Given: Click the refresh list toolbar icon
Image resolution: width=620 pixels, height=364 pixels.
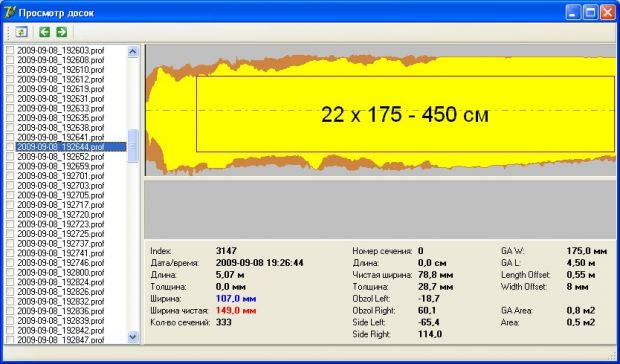Looking at the screenshot, I should (21, 32).
